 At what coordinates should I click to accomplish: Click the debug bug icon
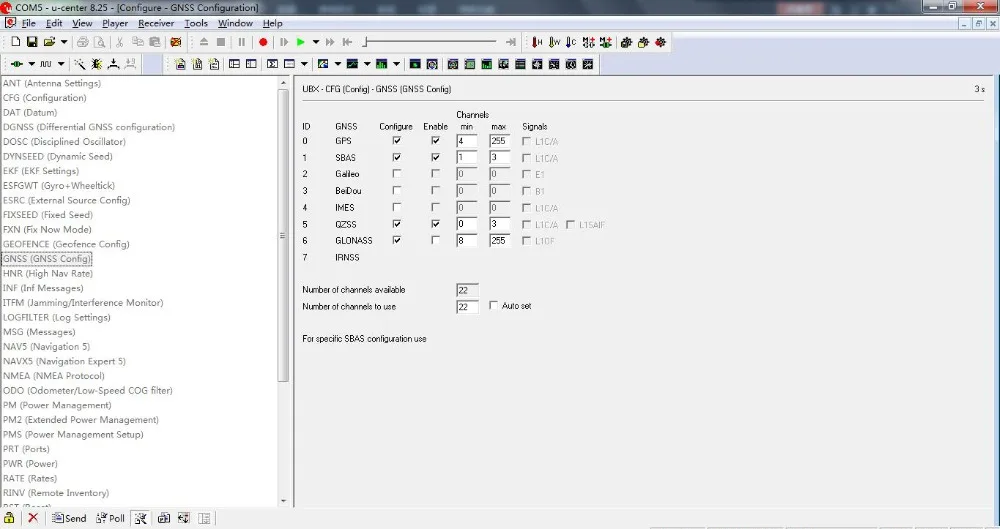[x=96, y=64]
